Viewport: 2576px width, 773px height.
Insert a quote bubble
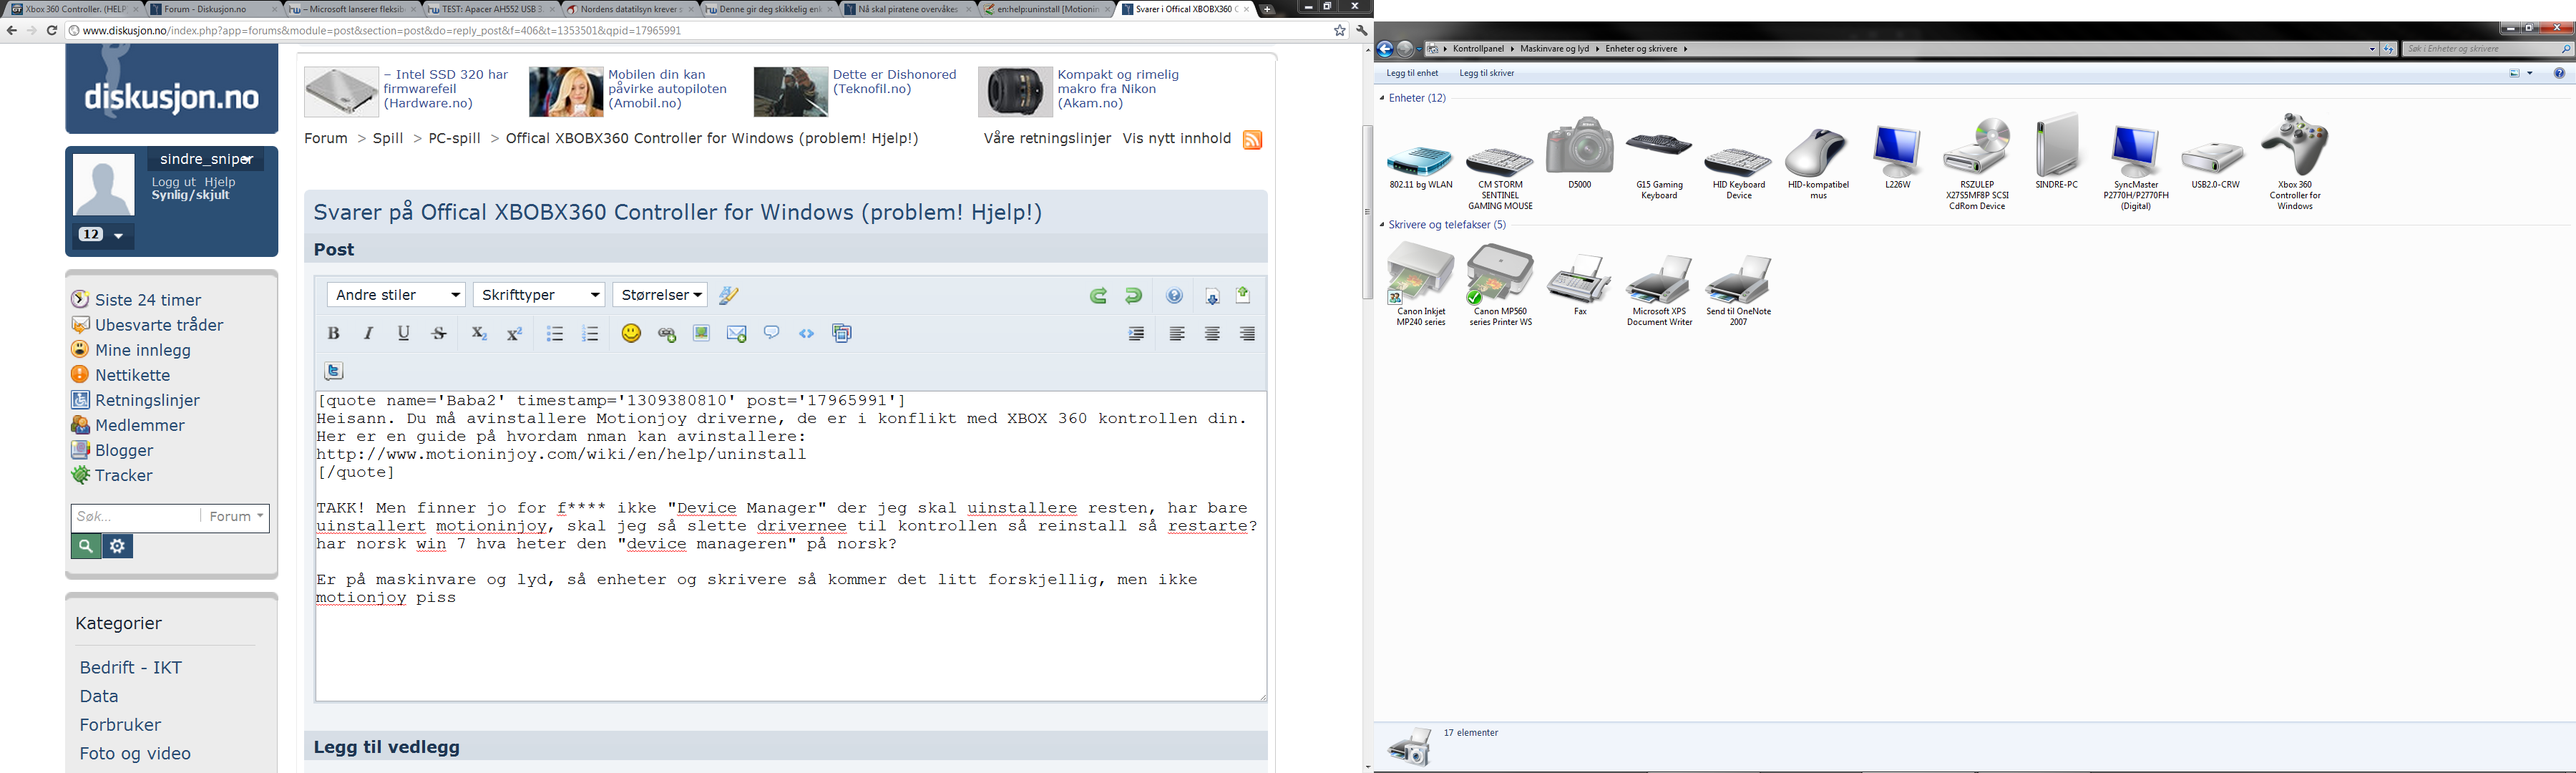(771, 332)
